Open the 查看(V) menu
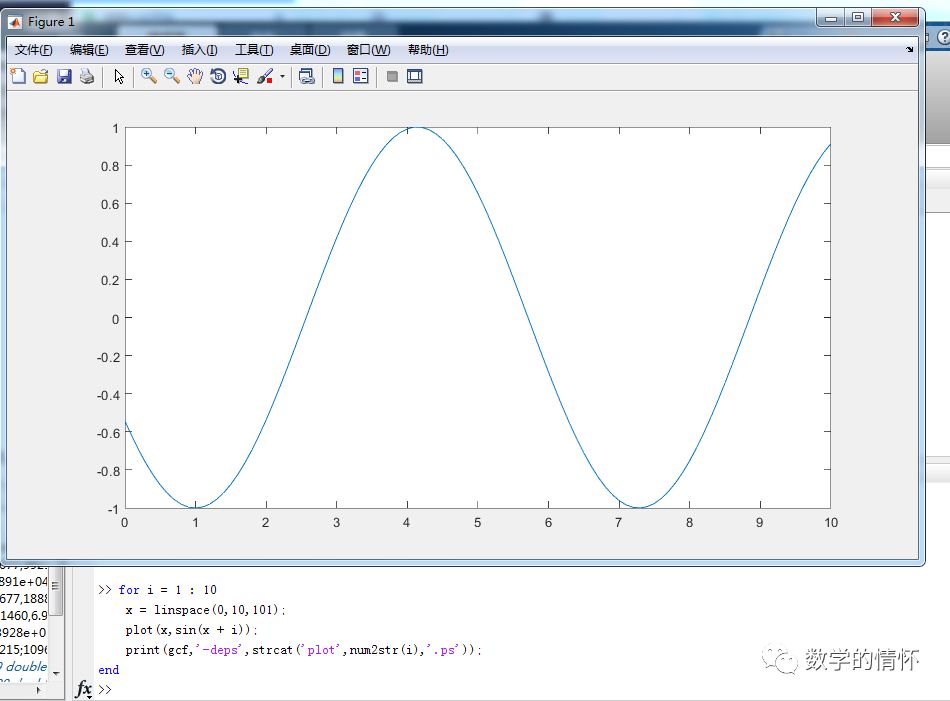This screenshot has height=701, width=950. [144, 50]
